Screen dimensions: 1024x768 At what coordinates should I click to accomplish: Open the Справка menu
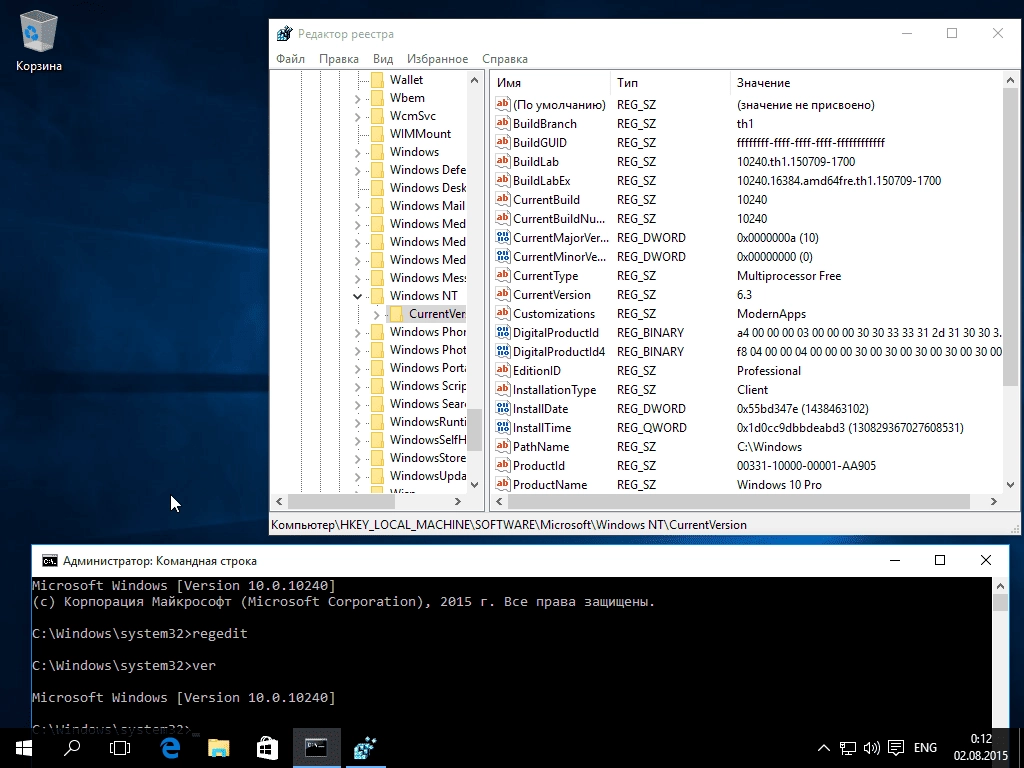[x=505, y=59]
